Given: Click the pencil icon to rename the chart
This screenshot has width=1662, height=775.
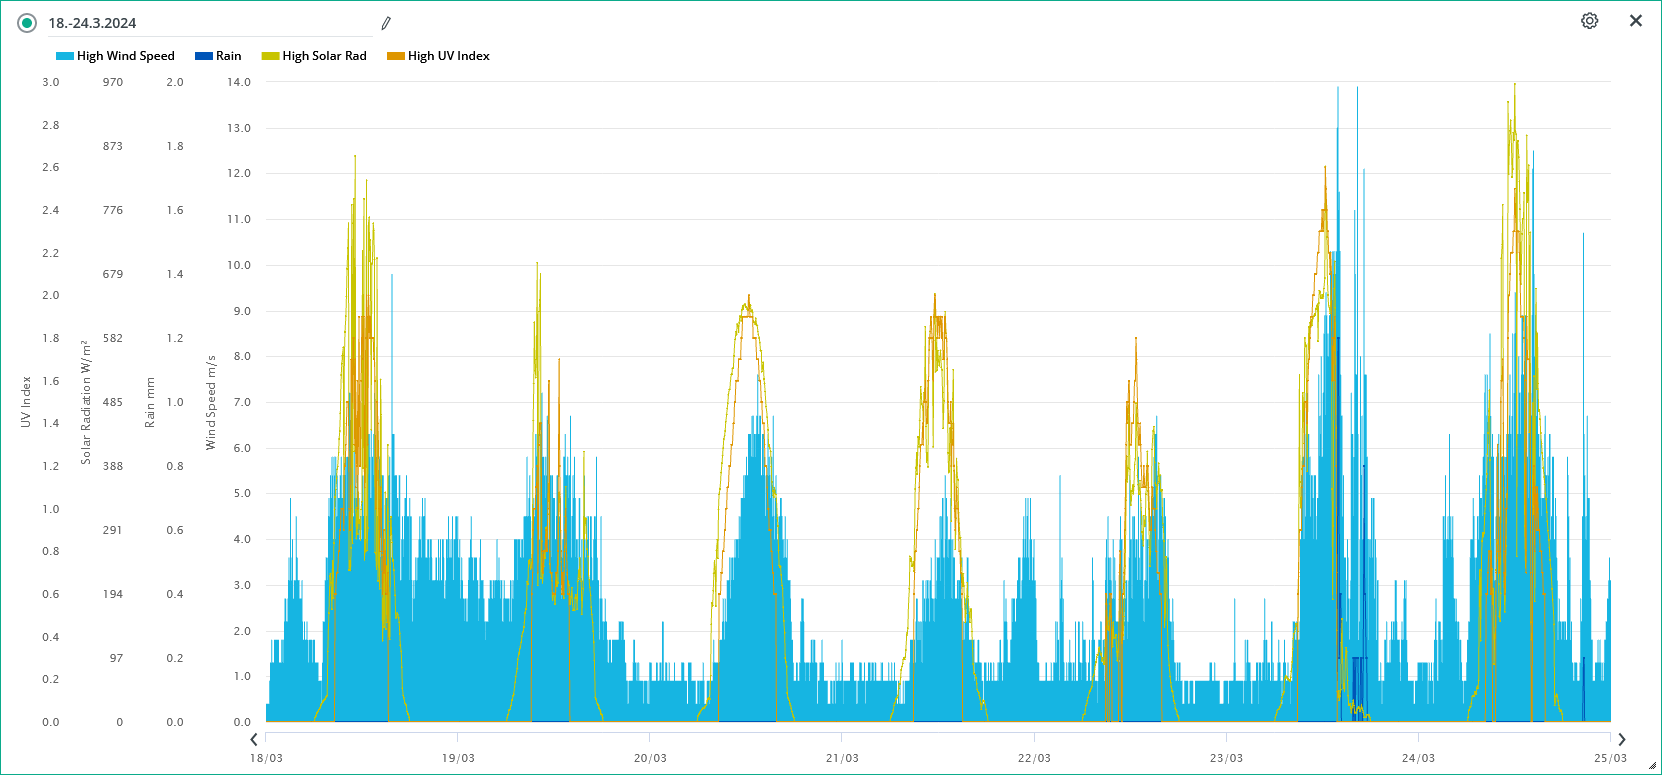Looking at the screenshot, I should click(386, 23).
